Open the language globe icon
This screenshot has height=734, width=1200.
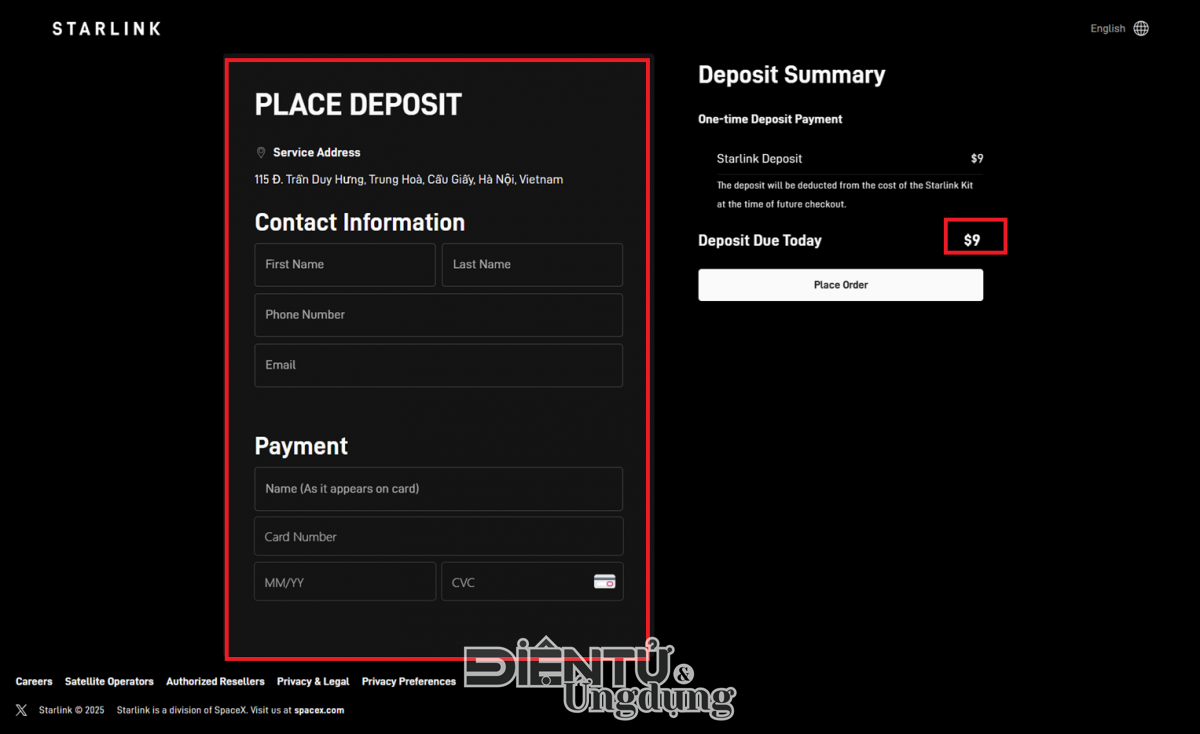click(x=1141, y=28)
